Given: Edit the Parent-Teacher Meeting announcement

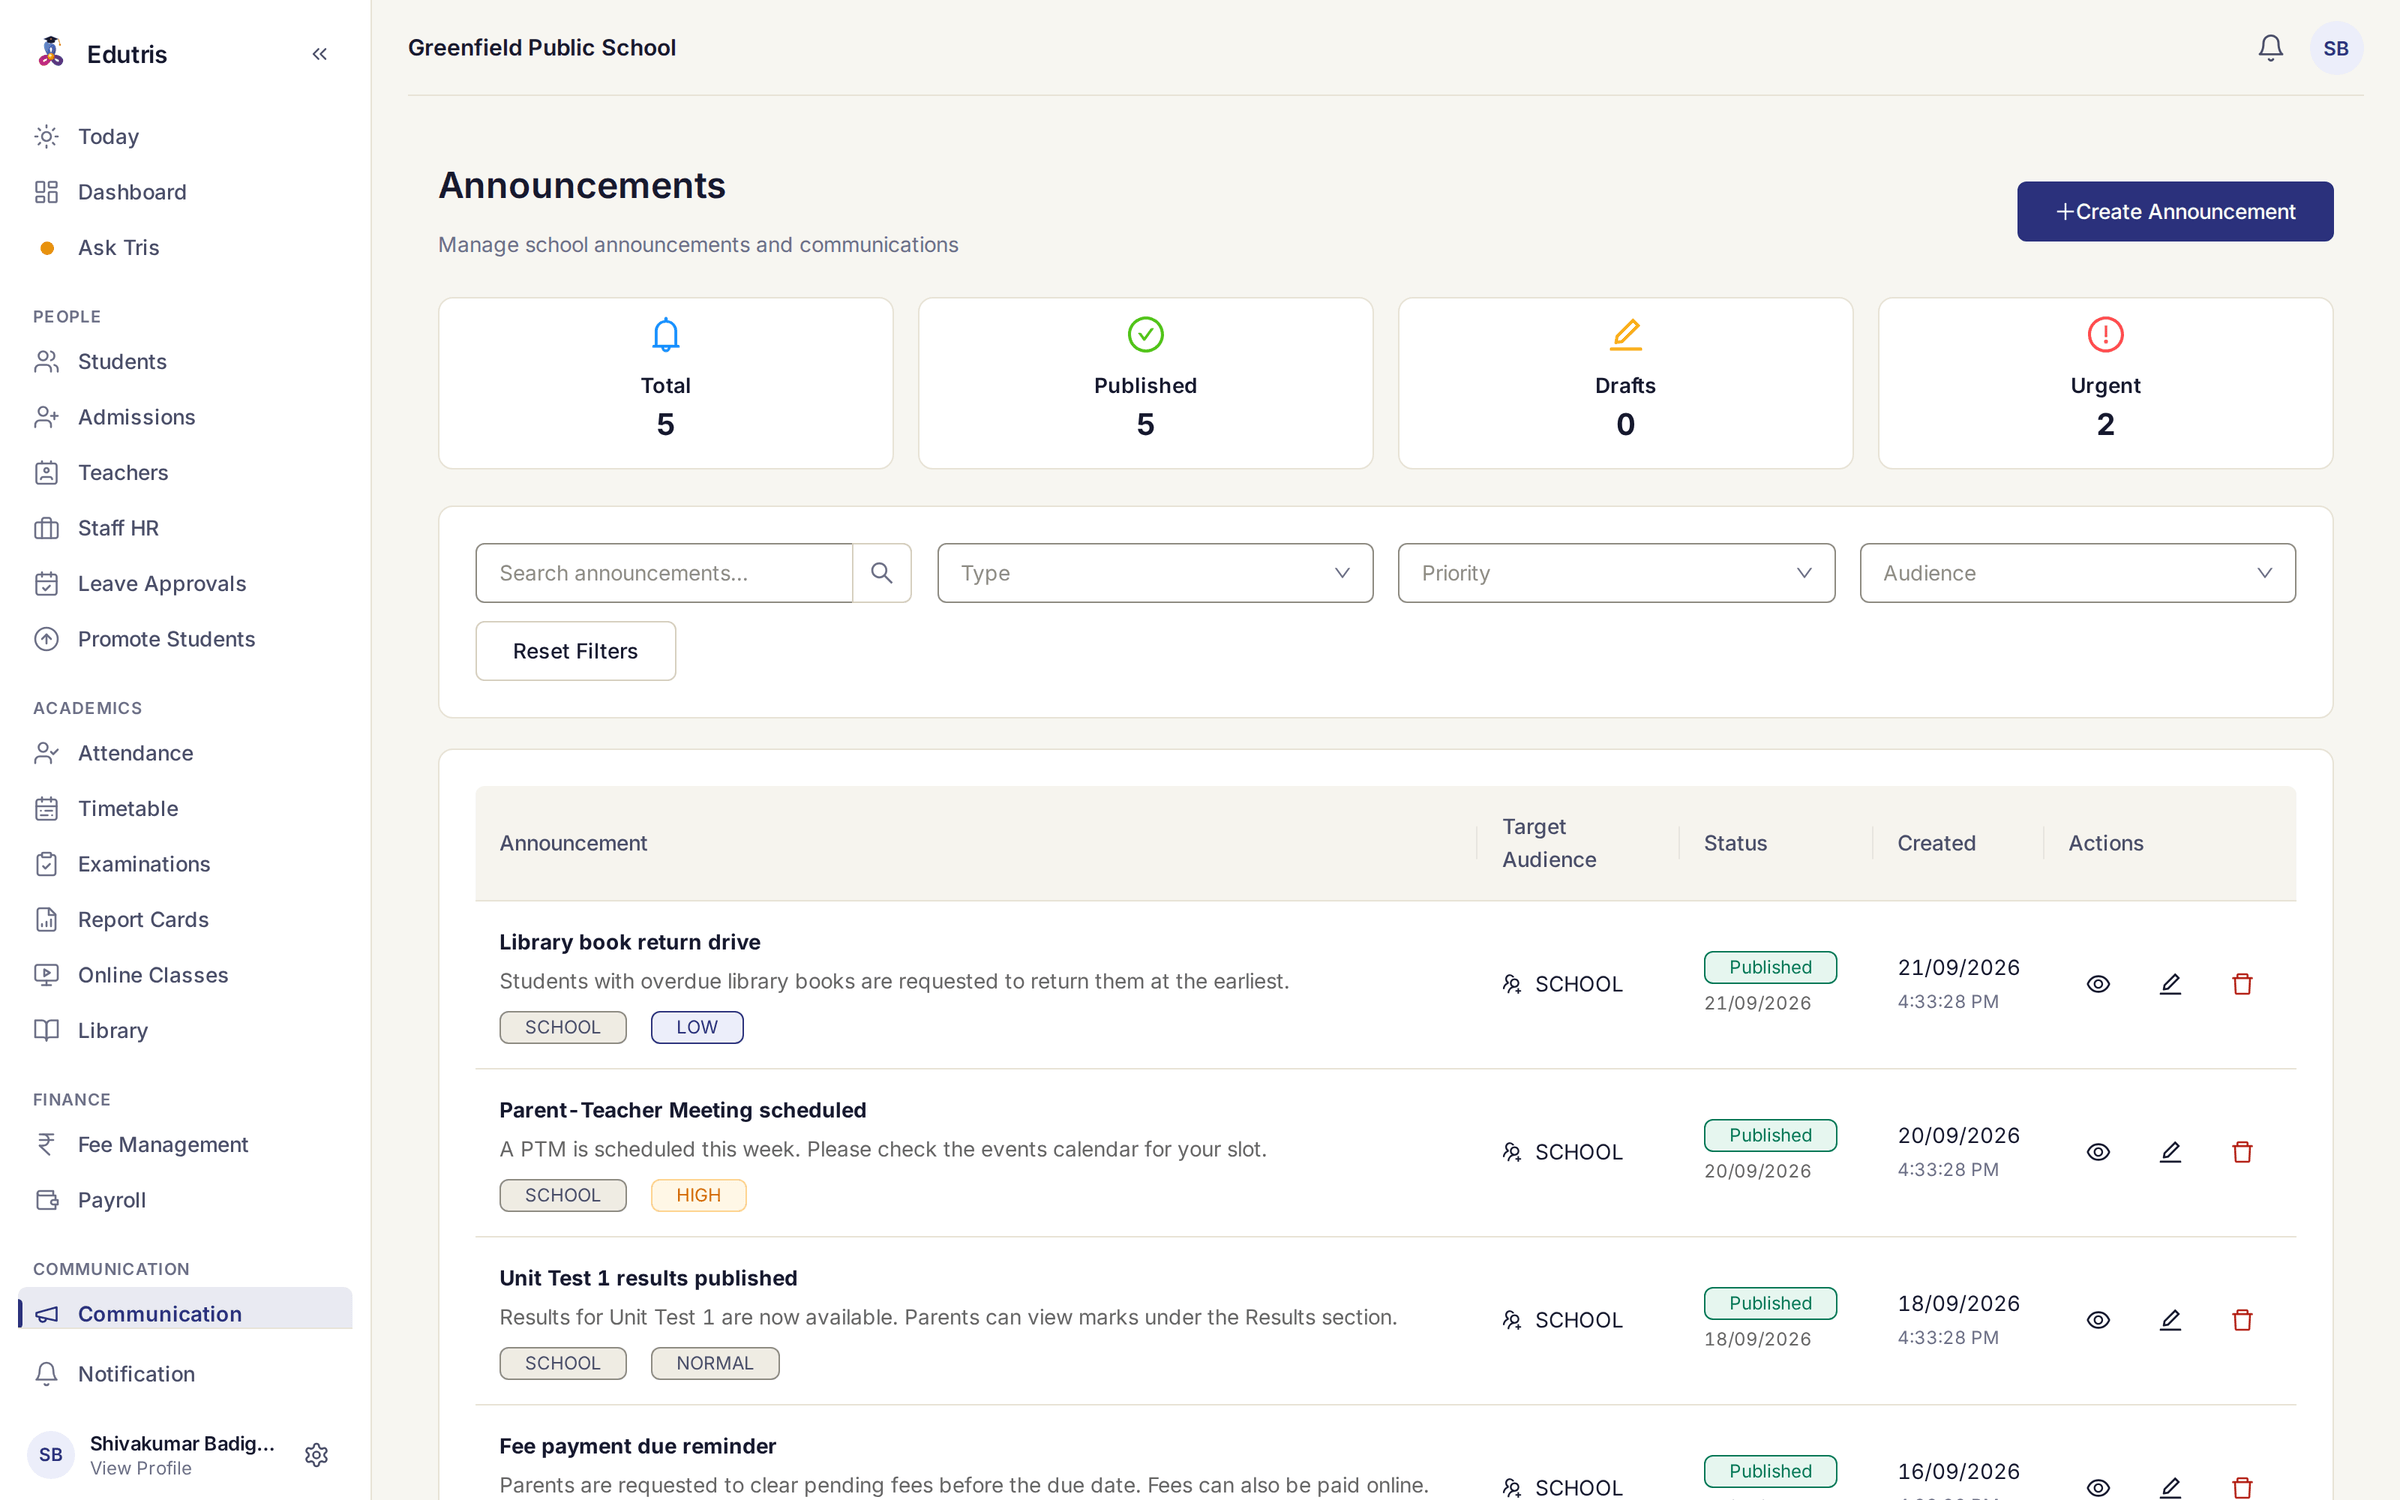Looking at the screenshot, I should pyautogui.click(x=2170, y=1152).
